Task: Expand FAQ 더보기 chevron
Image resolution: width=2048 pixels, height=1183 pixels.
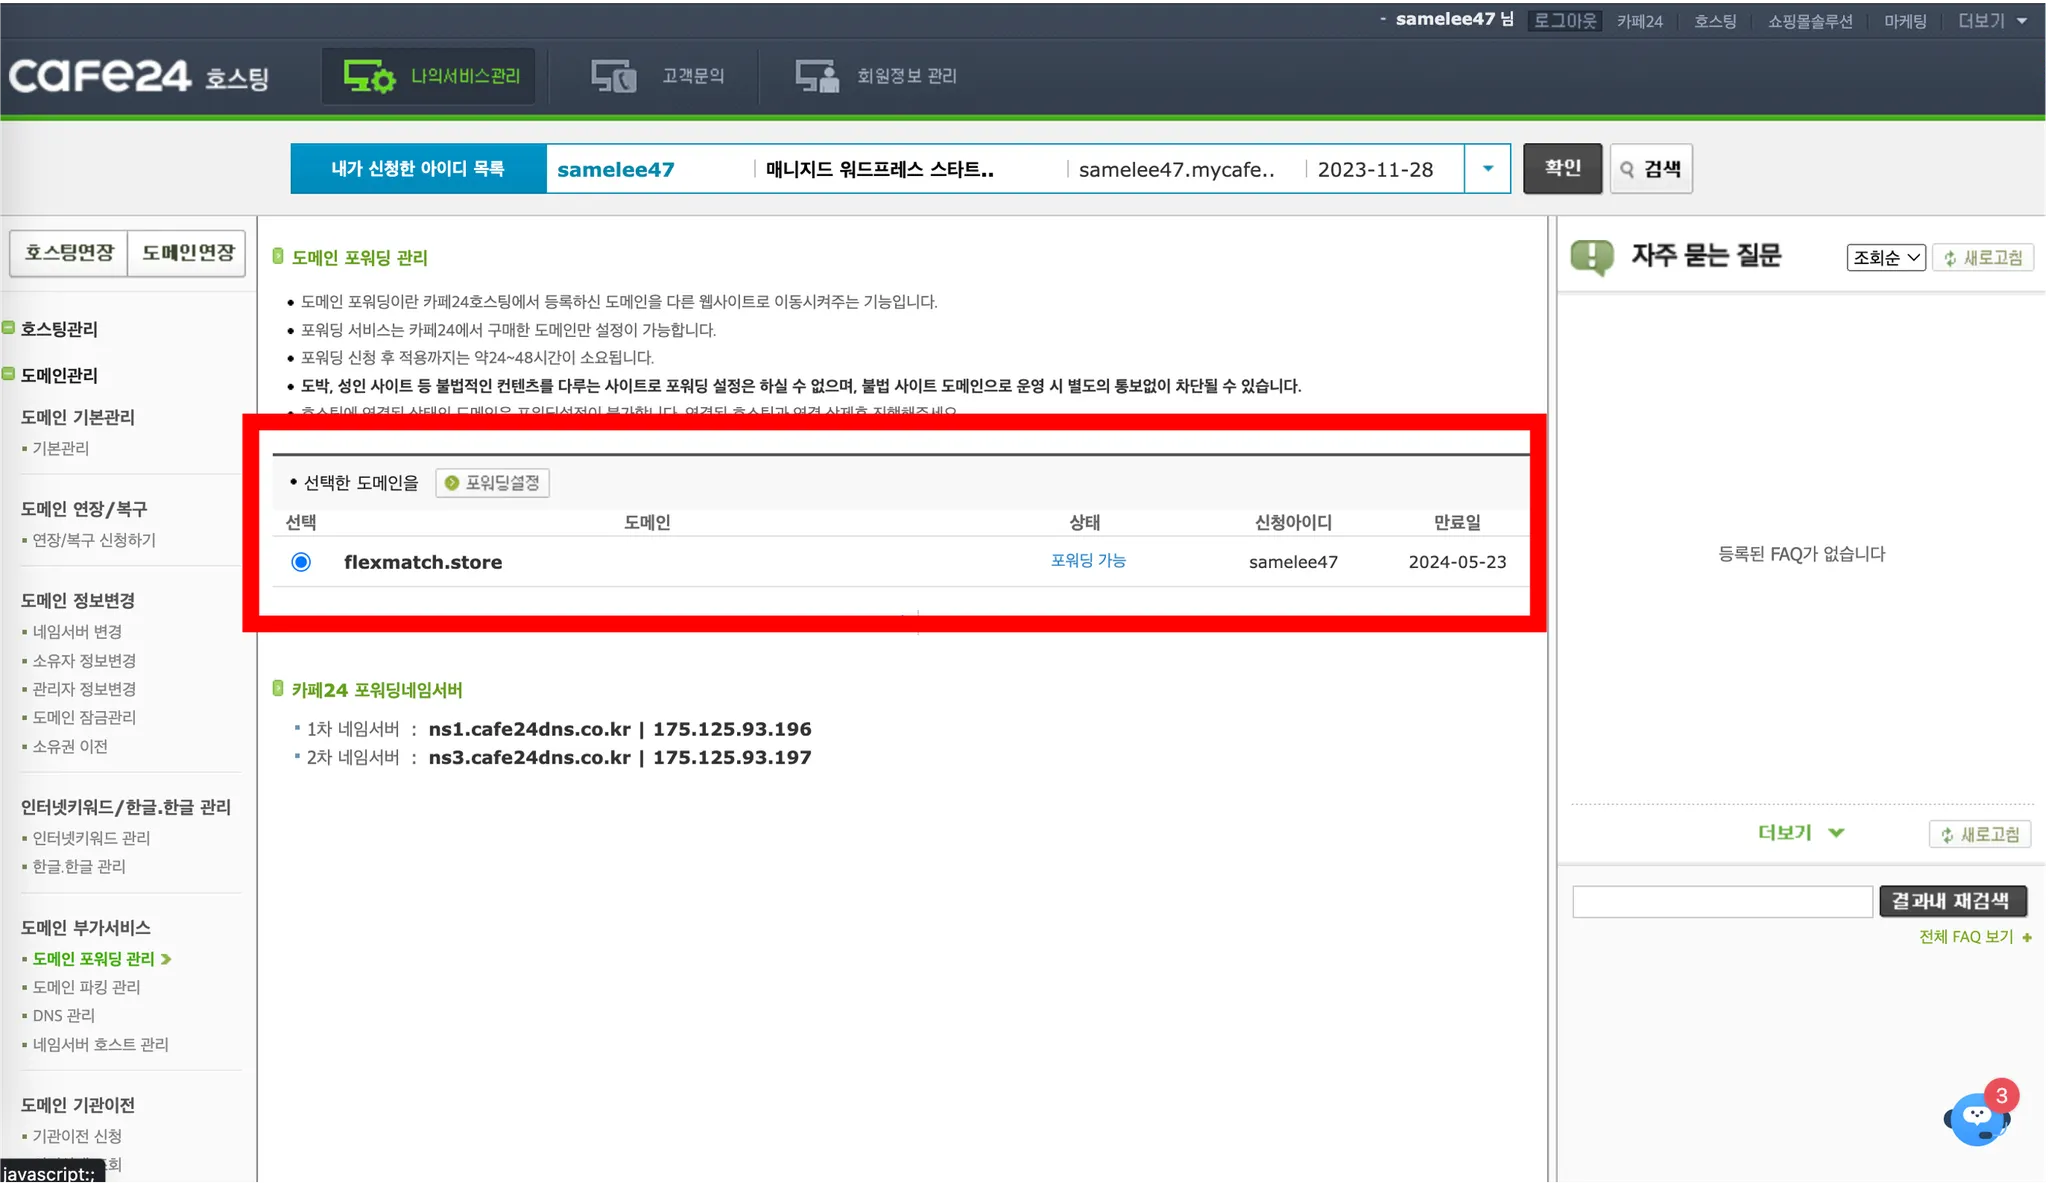Action: tap(1836, 832)
